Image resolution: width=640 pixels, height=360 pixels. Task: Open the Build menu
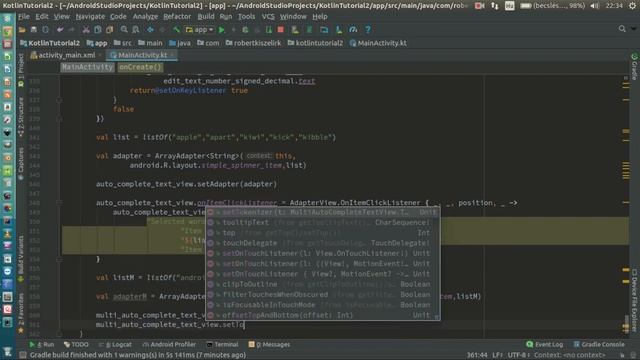[206, 16]
